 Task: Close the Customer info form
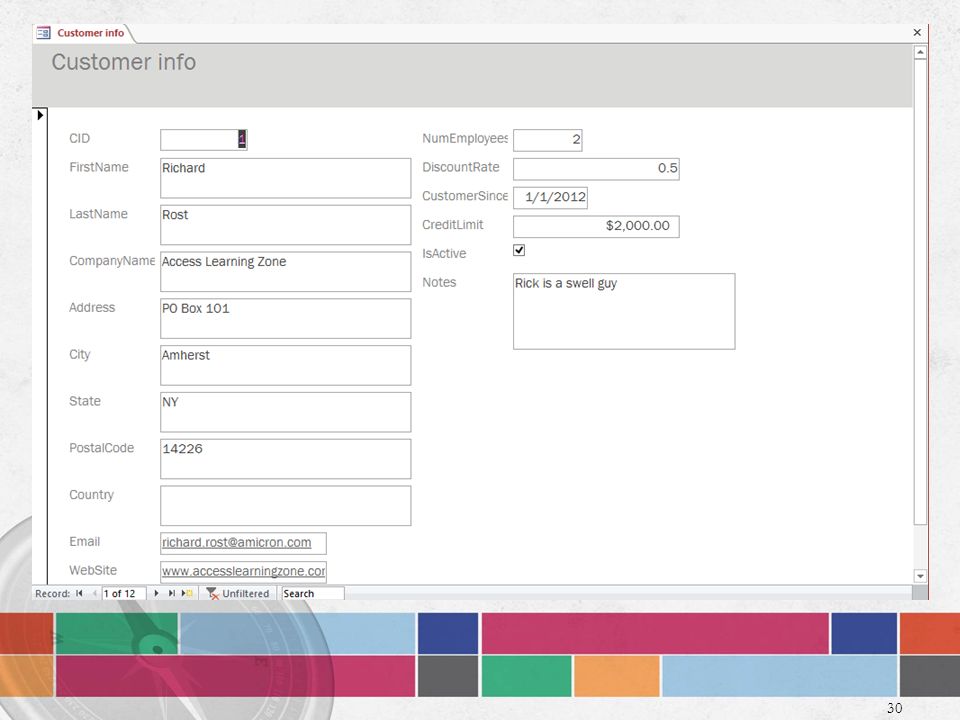917,32
